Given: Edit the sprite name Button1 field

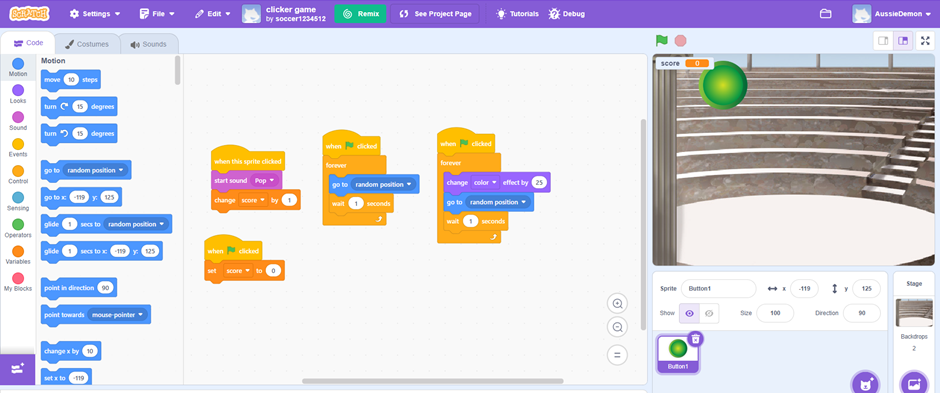Looking at the screenshot, I should click(718, 289).
